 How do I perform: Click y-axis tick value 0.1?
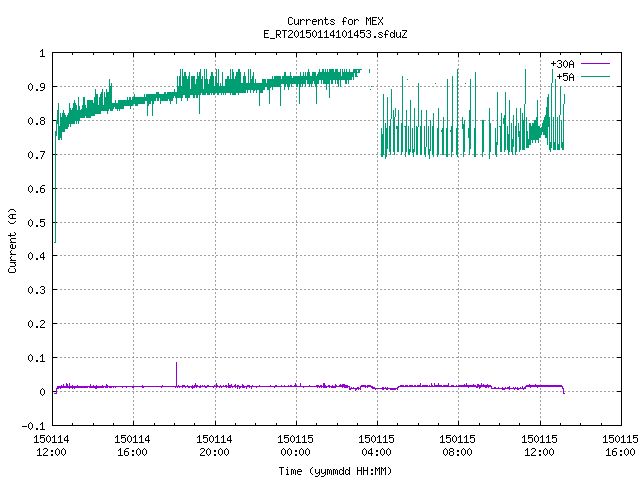(x=36, y=358)
